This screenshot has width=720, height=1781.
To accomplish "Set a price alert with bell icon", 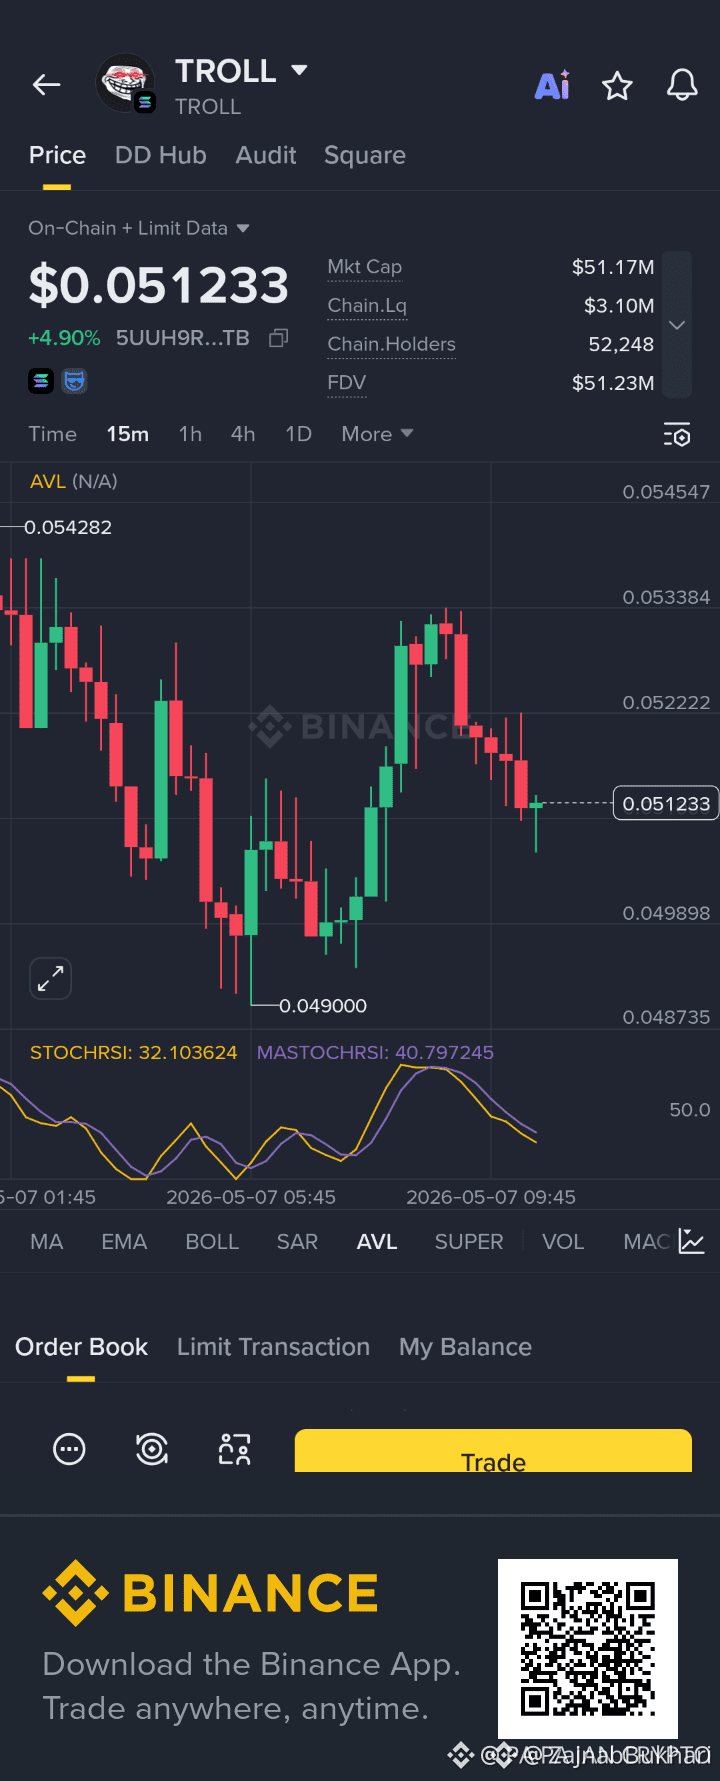I will (682, 85).
